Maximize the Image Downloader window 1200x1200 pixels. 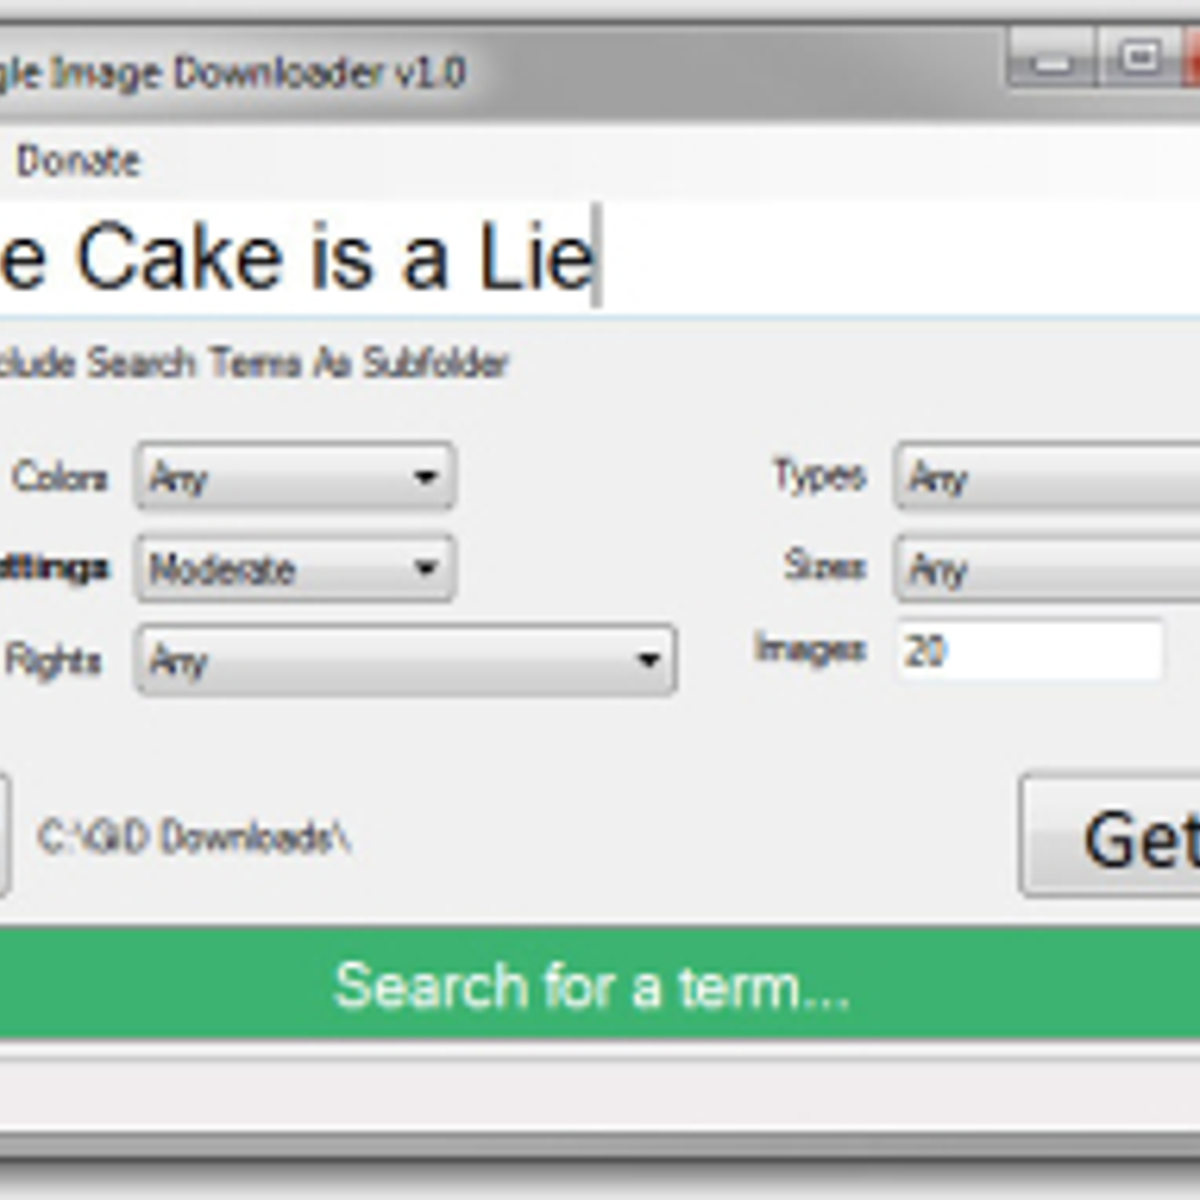click(x=1139, y=58)
